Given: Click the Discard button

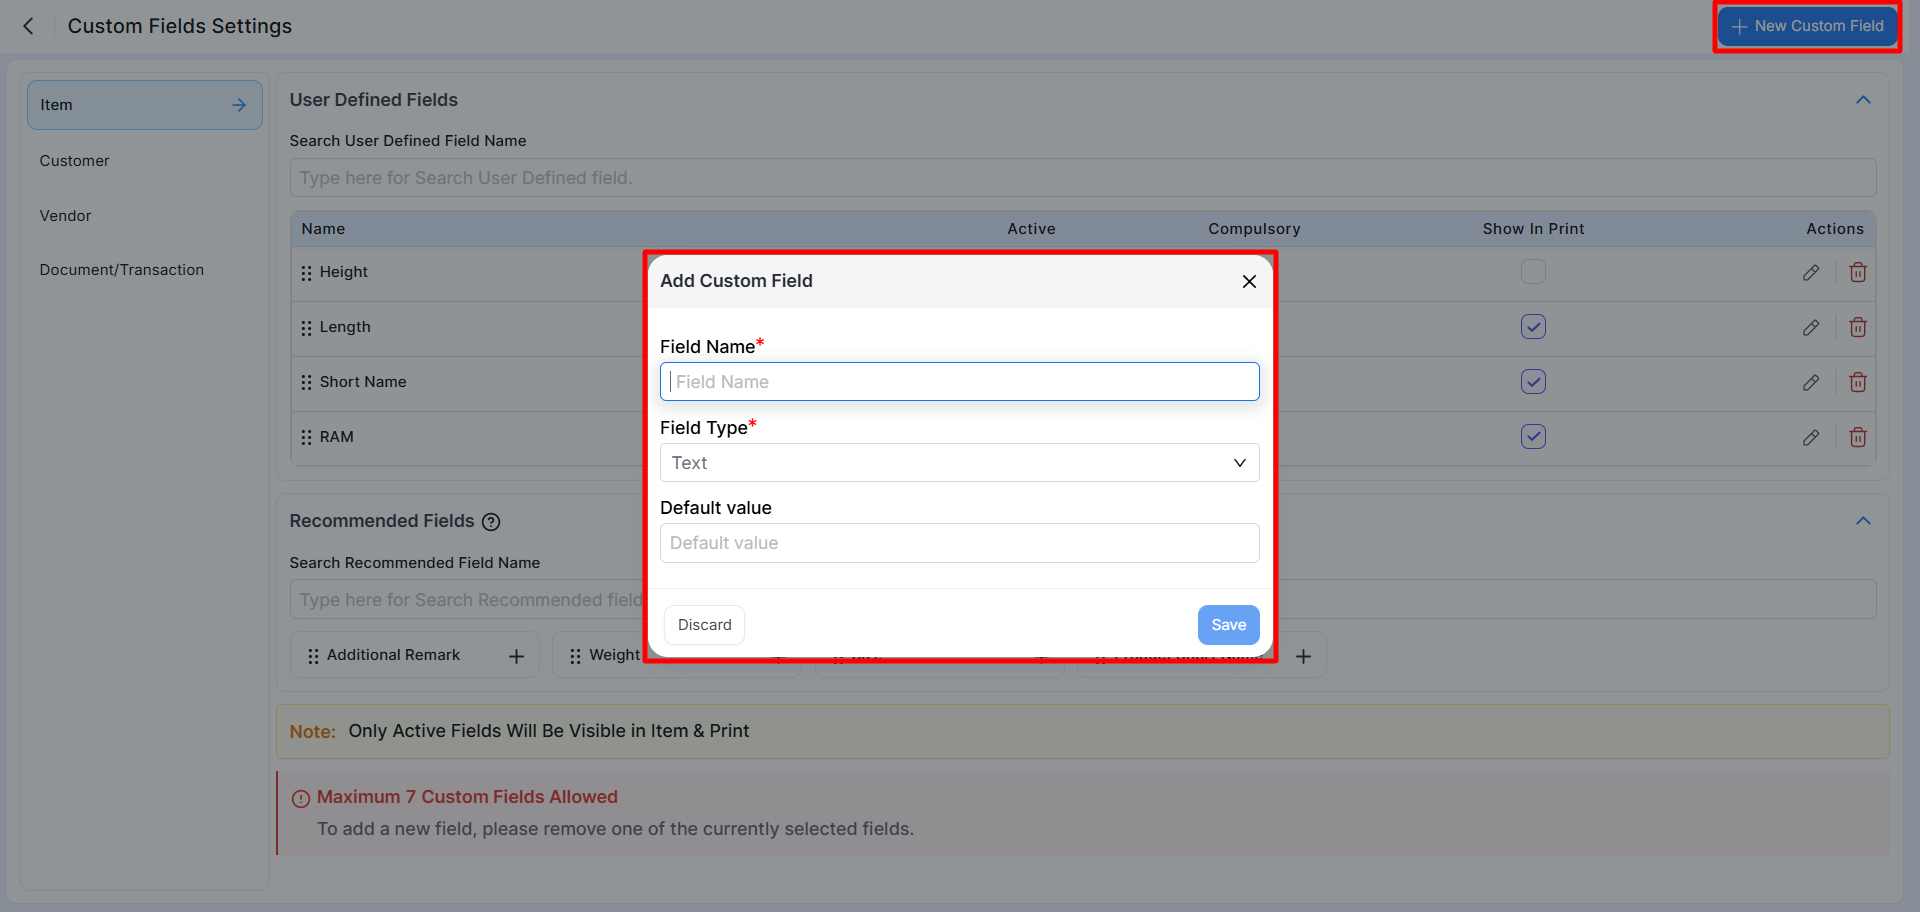Looking at the screenshot, I should [704, 625].
